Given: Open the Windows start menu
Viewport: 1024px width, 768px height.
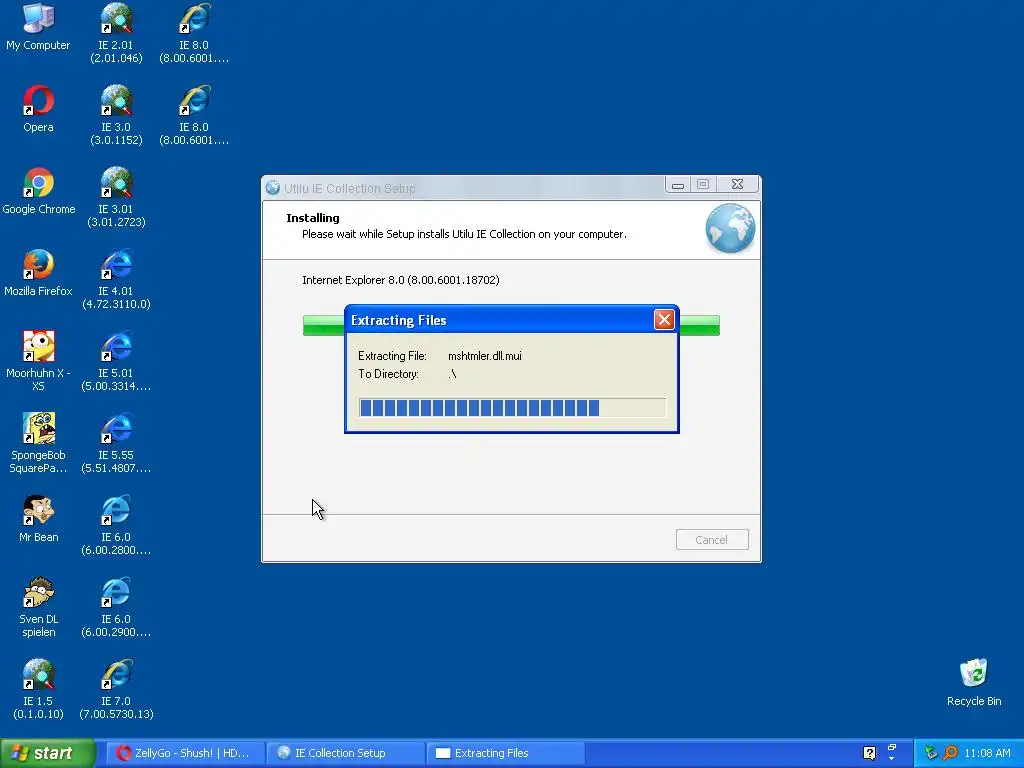Looking at the screenshot, I should [x=48, y=753].
